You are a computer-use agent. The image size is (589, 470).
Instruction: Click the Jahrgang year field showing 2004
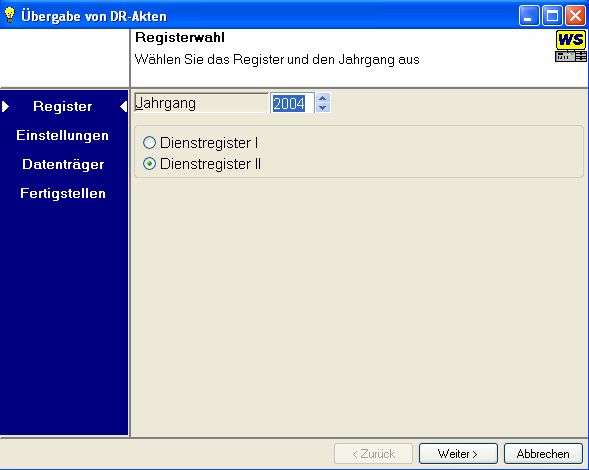click(292, 103)
